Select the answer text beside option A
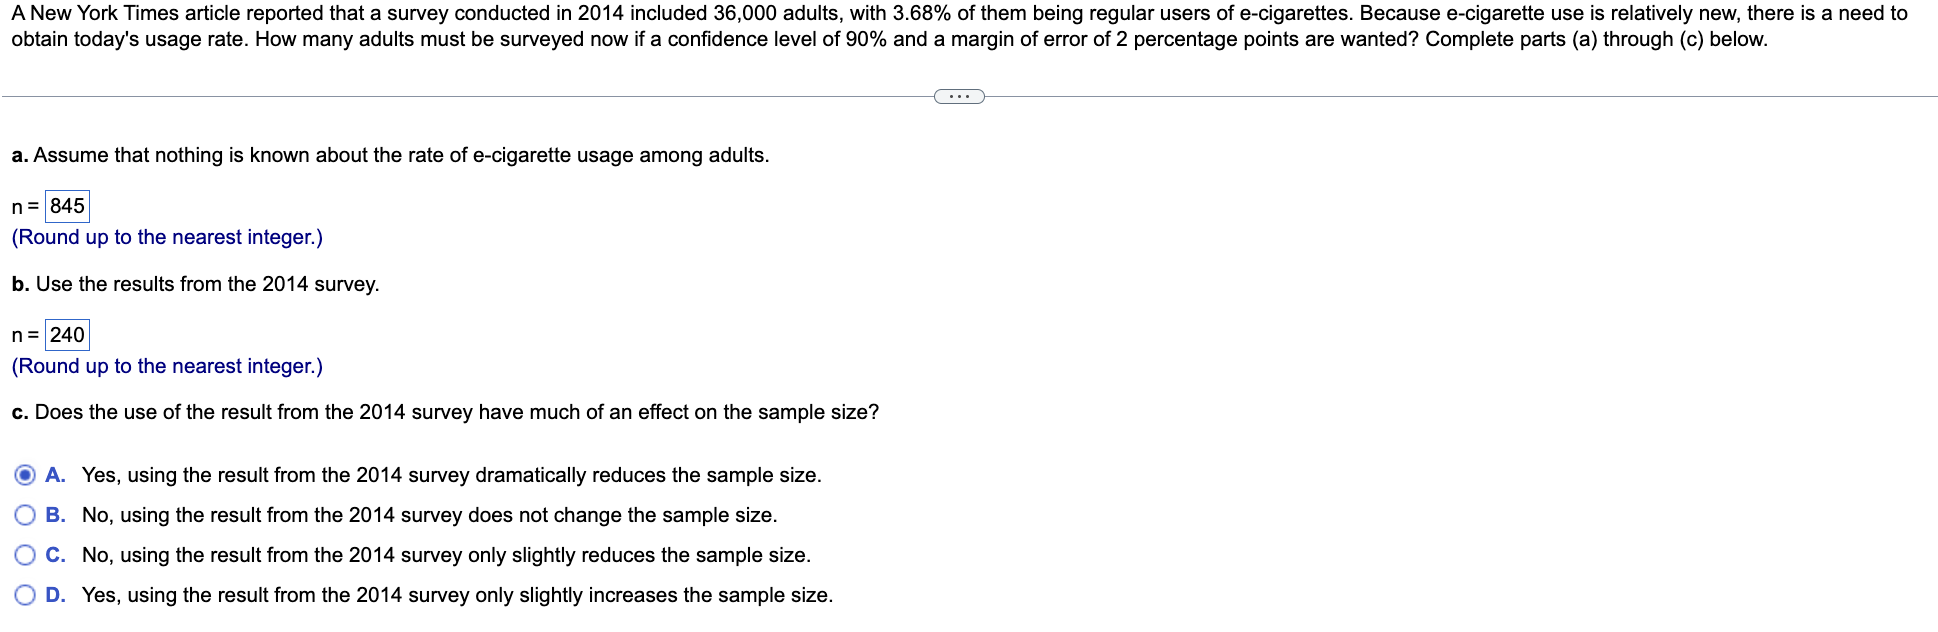Image resolution: width=1938 pixels, height=632 pixels. (450, 475)
